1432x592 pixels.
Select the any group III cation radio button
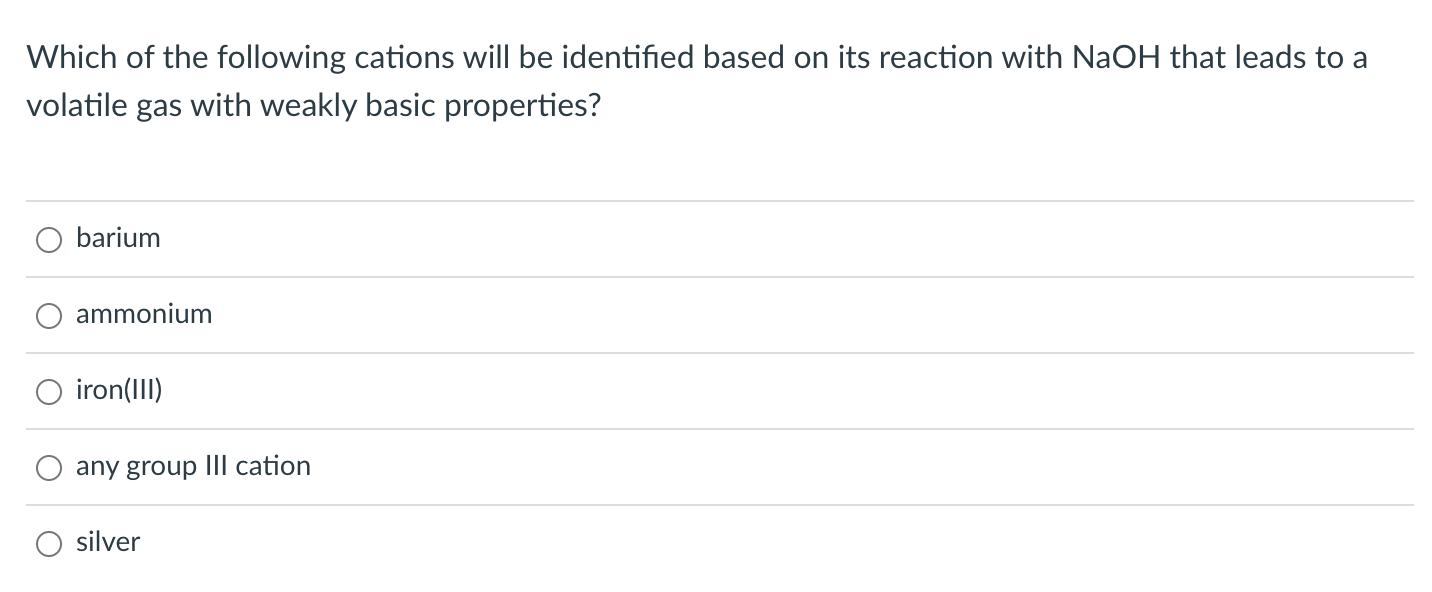click(x=48, y=467)
